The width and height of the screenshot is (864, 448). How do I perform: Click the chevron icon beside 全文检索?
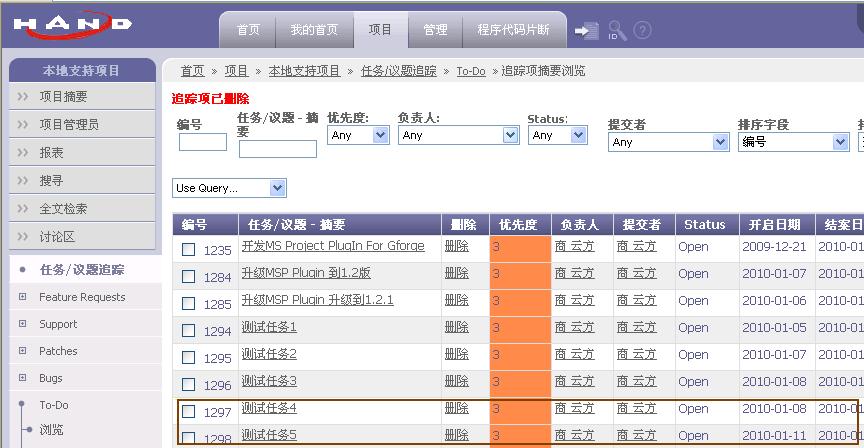point(23,209)
